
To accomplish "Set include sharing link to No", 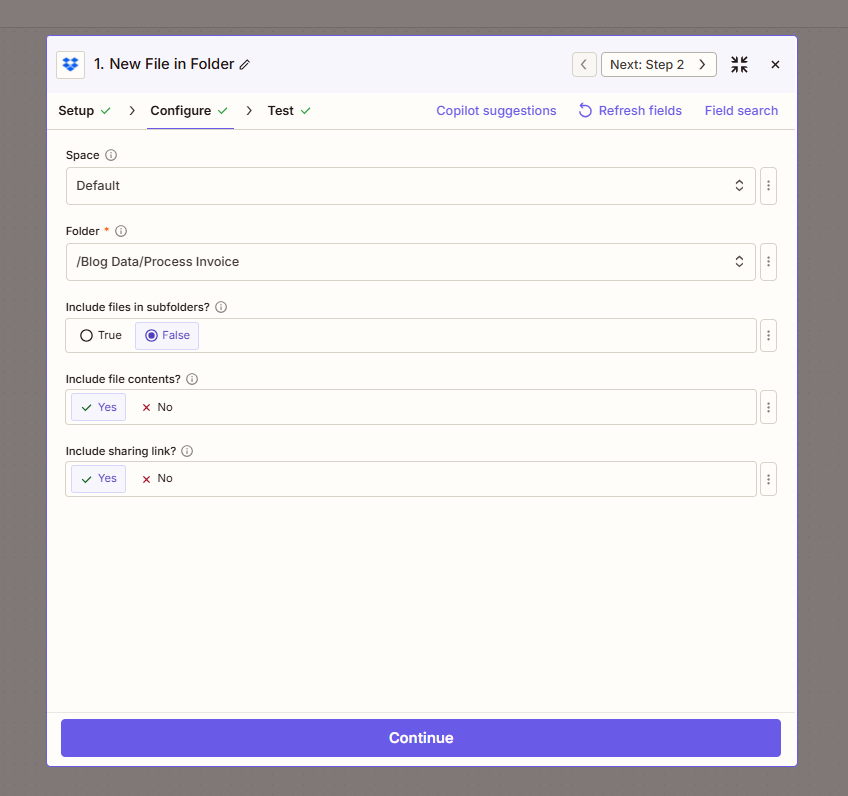I will 158,478.
